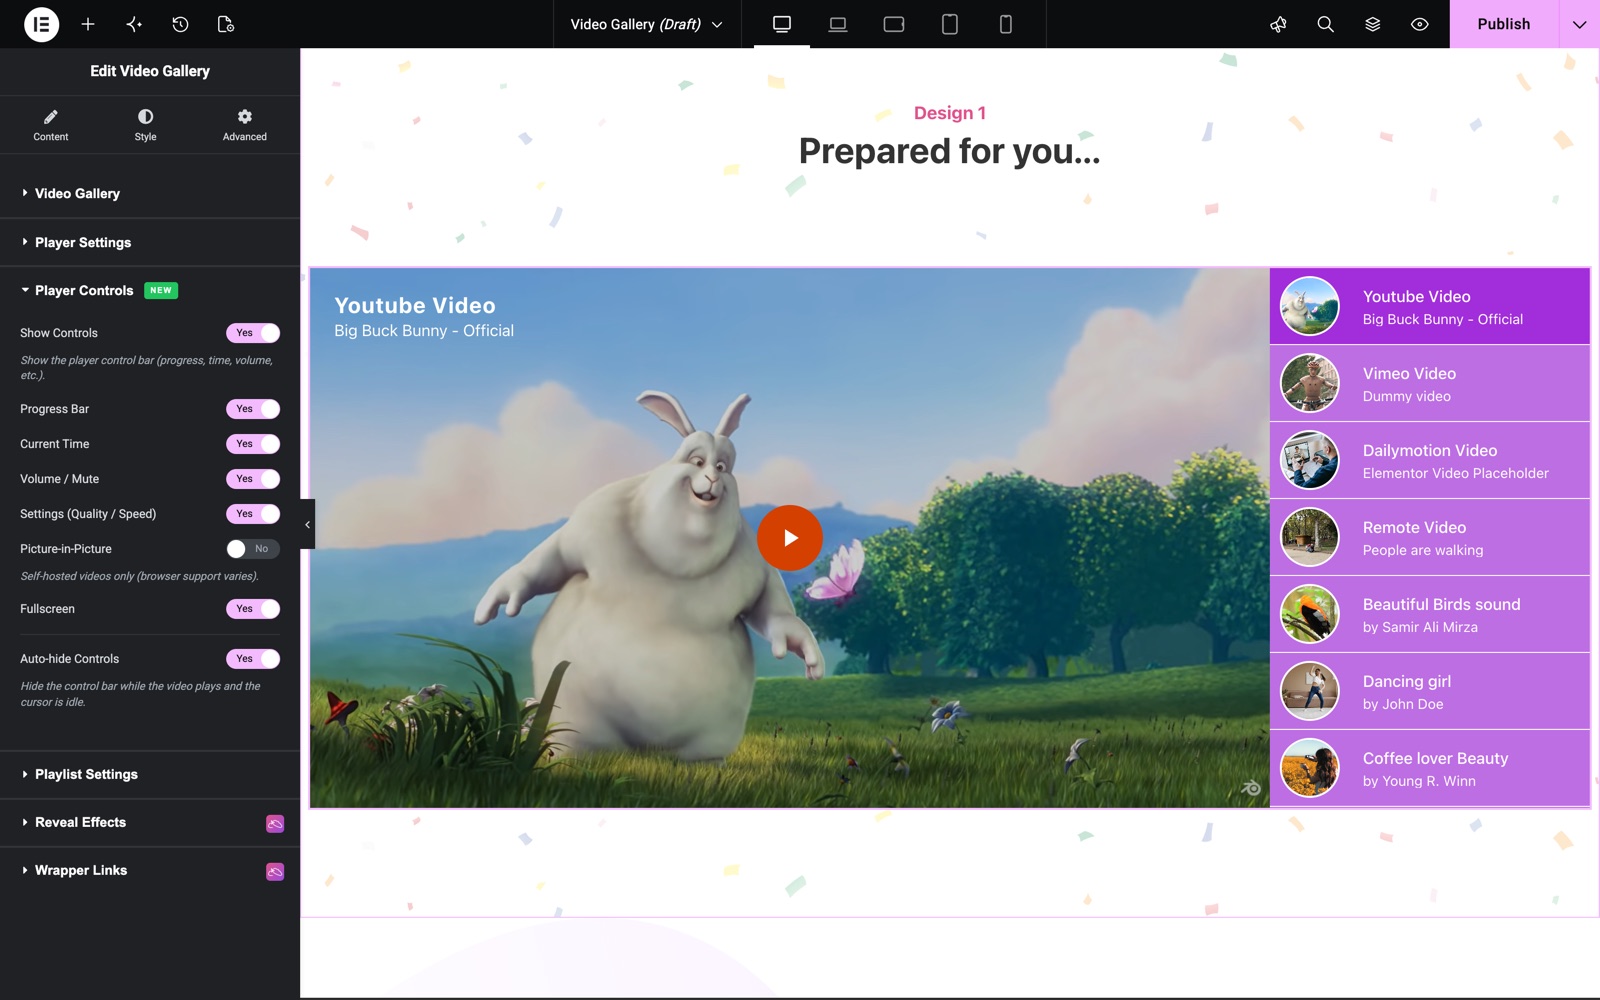Toggle the Volume / Mute switch
Screen dimensions: 1600x1000
click(x=253, y=479)
